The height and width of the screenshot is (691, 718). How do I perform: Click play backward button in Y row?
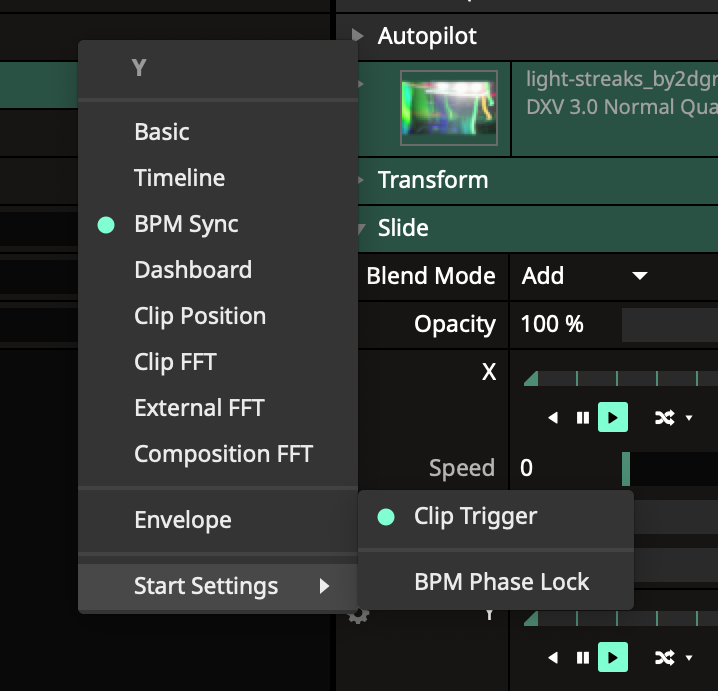[553, 658]
